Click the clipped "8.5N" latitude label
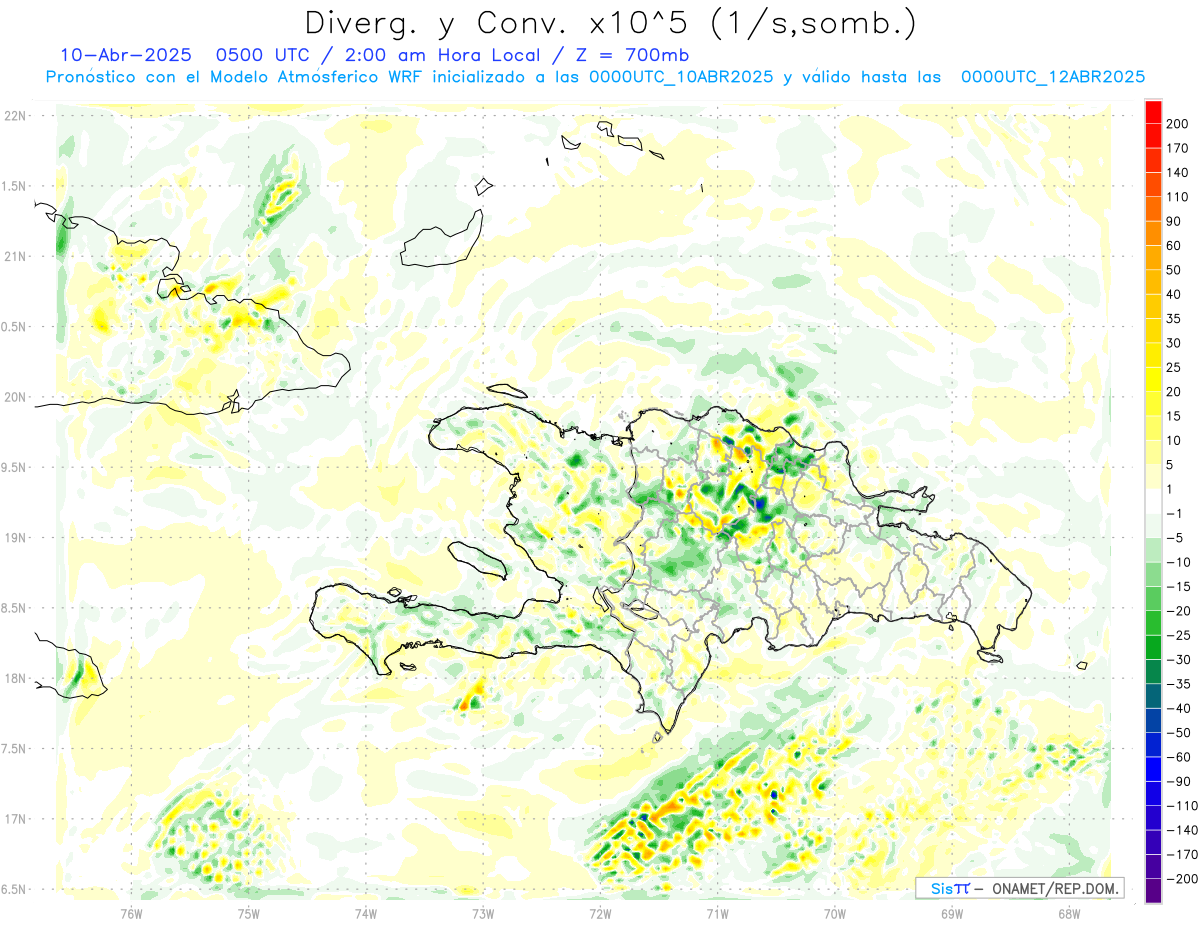Viewport: 1200px width, 927px height. click(x=14, y=608)
